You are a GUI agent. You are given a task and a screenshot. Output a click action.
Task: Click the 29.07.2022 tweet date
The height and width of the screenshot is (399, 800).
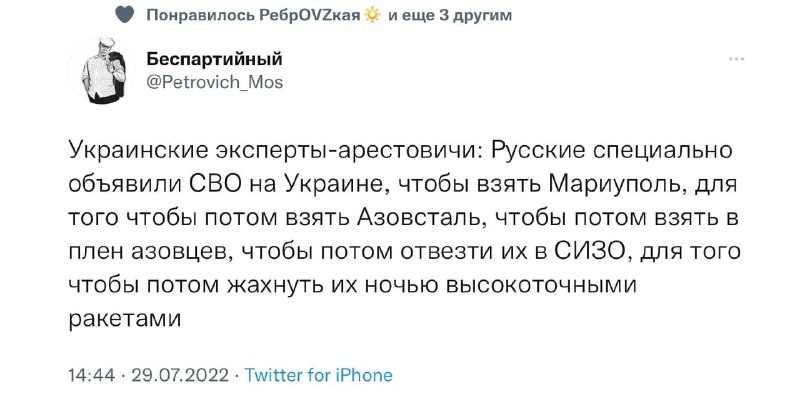coord(180,376)
